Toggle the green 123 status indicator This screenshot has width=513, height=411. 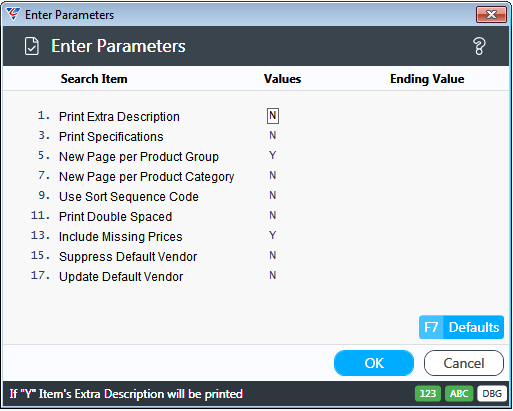coord(428,394)
